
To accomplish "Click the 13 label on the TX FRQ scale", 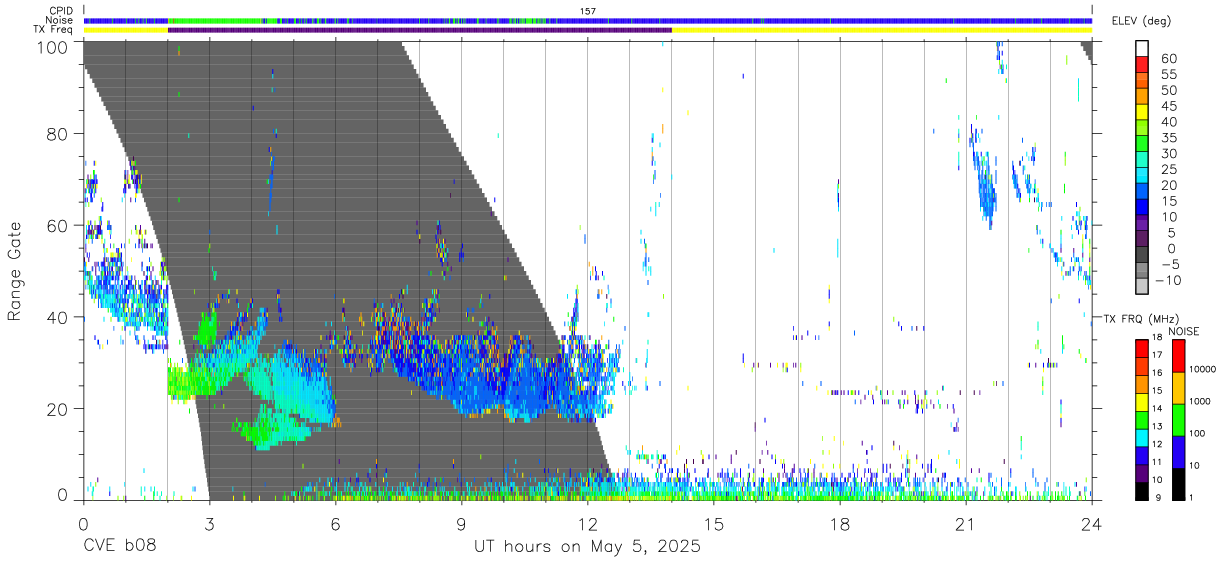I will 1157,426.
